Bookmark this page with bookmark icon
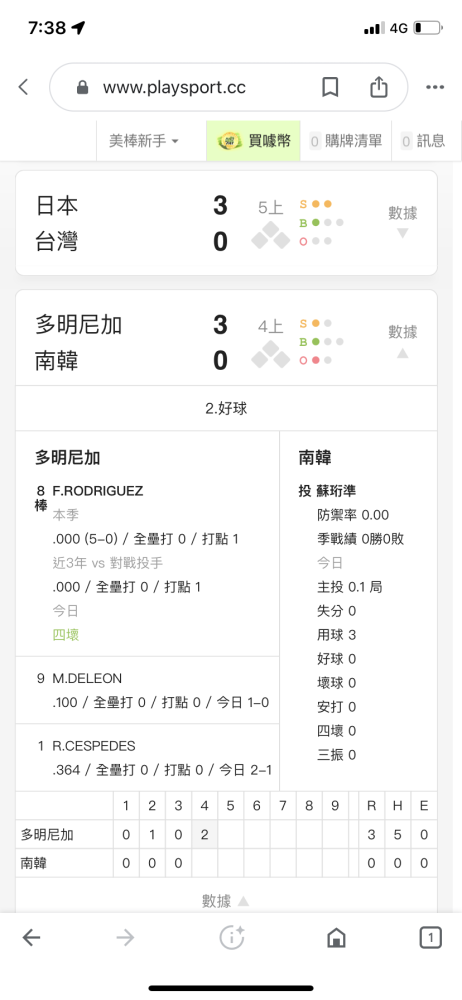The image size is (462, 1000). coord(330,87)
